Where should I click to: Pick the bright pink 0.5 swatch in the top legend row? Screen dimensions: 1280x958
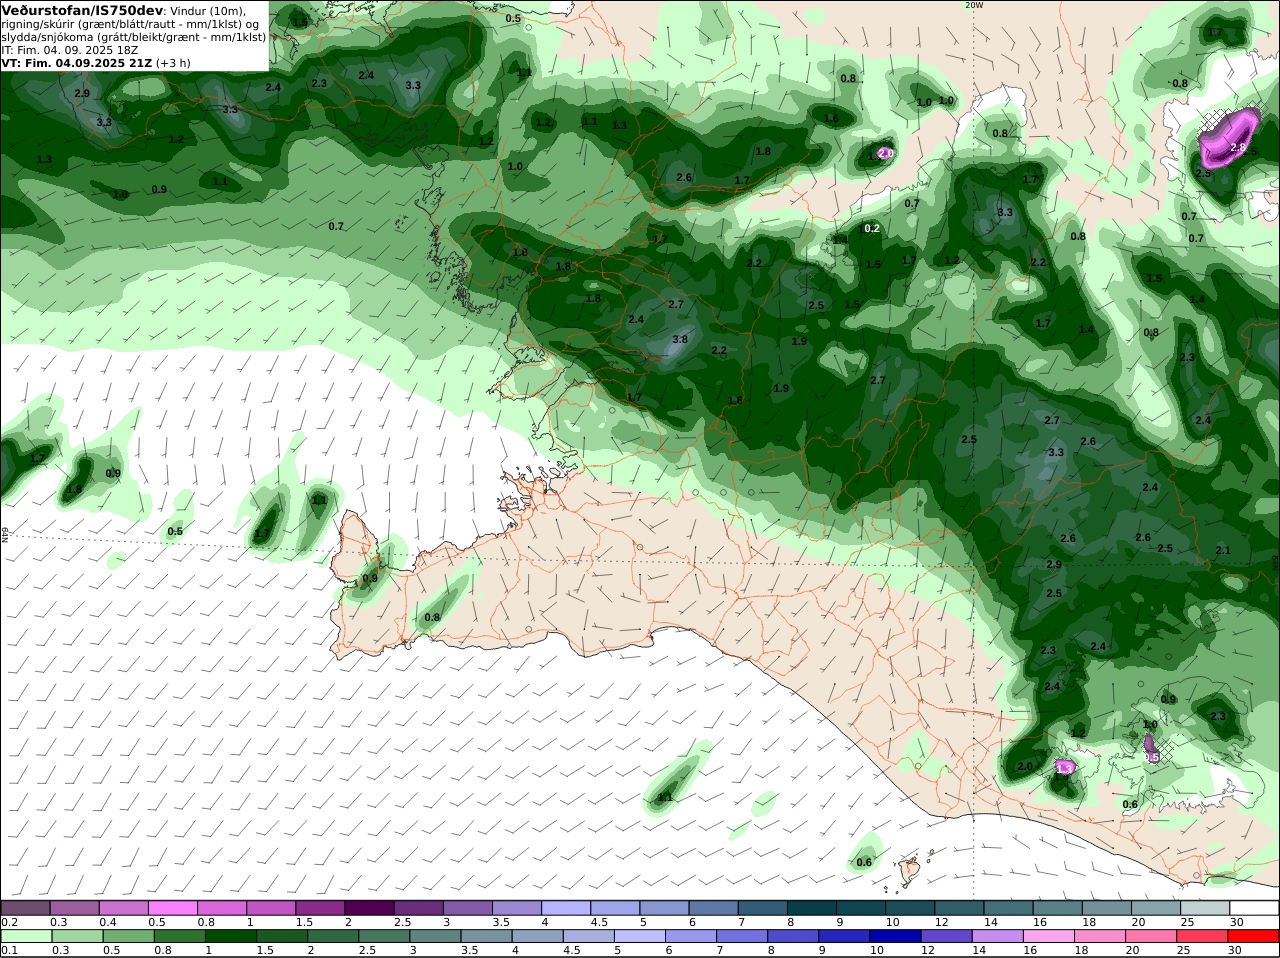click(172, 908)
